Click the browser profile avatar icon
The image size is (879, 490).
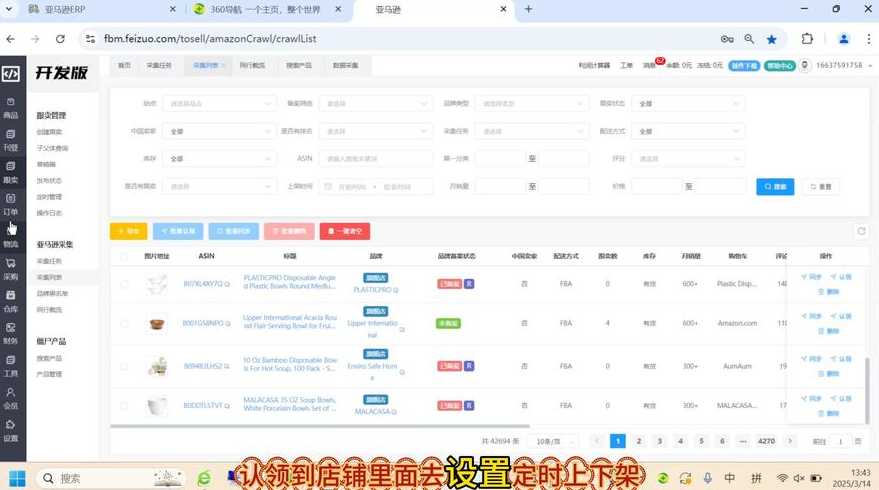(x=843, y=39)
